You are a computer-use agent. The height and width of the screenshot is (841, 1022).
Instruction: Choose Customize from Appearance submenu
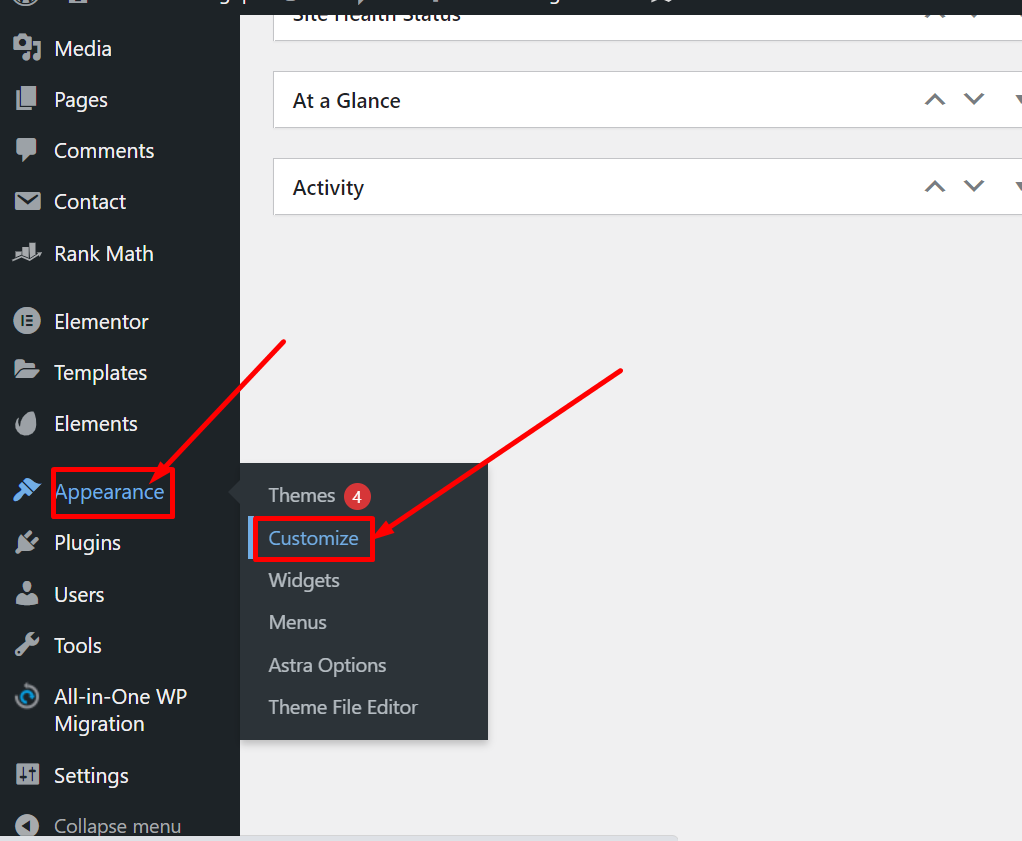coord(314,539)
